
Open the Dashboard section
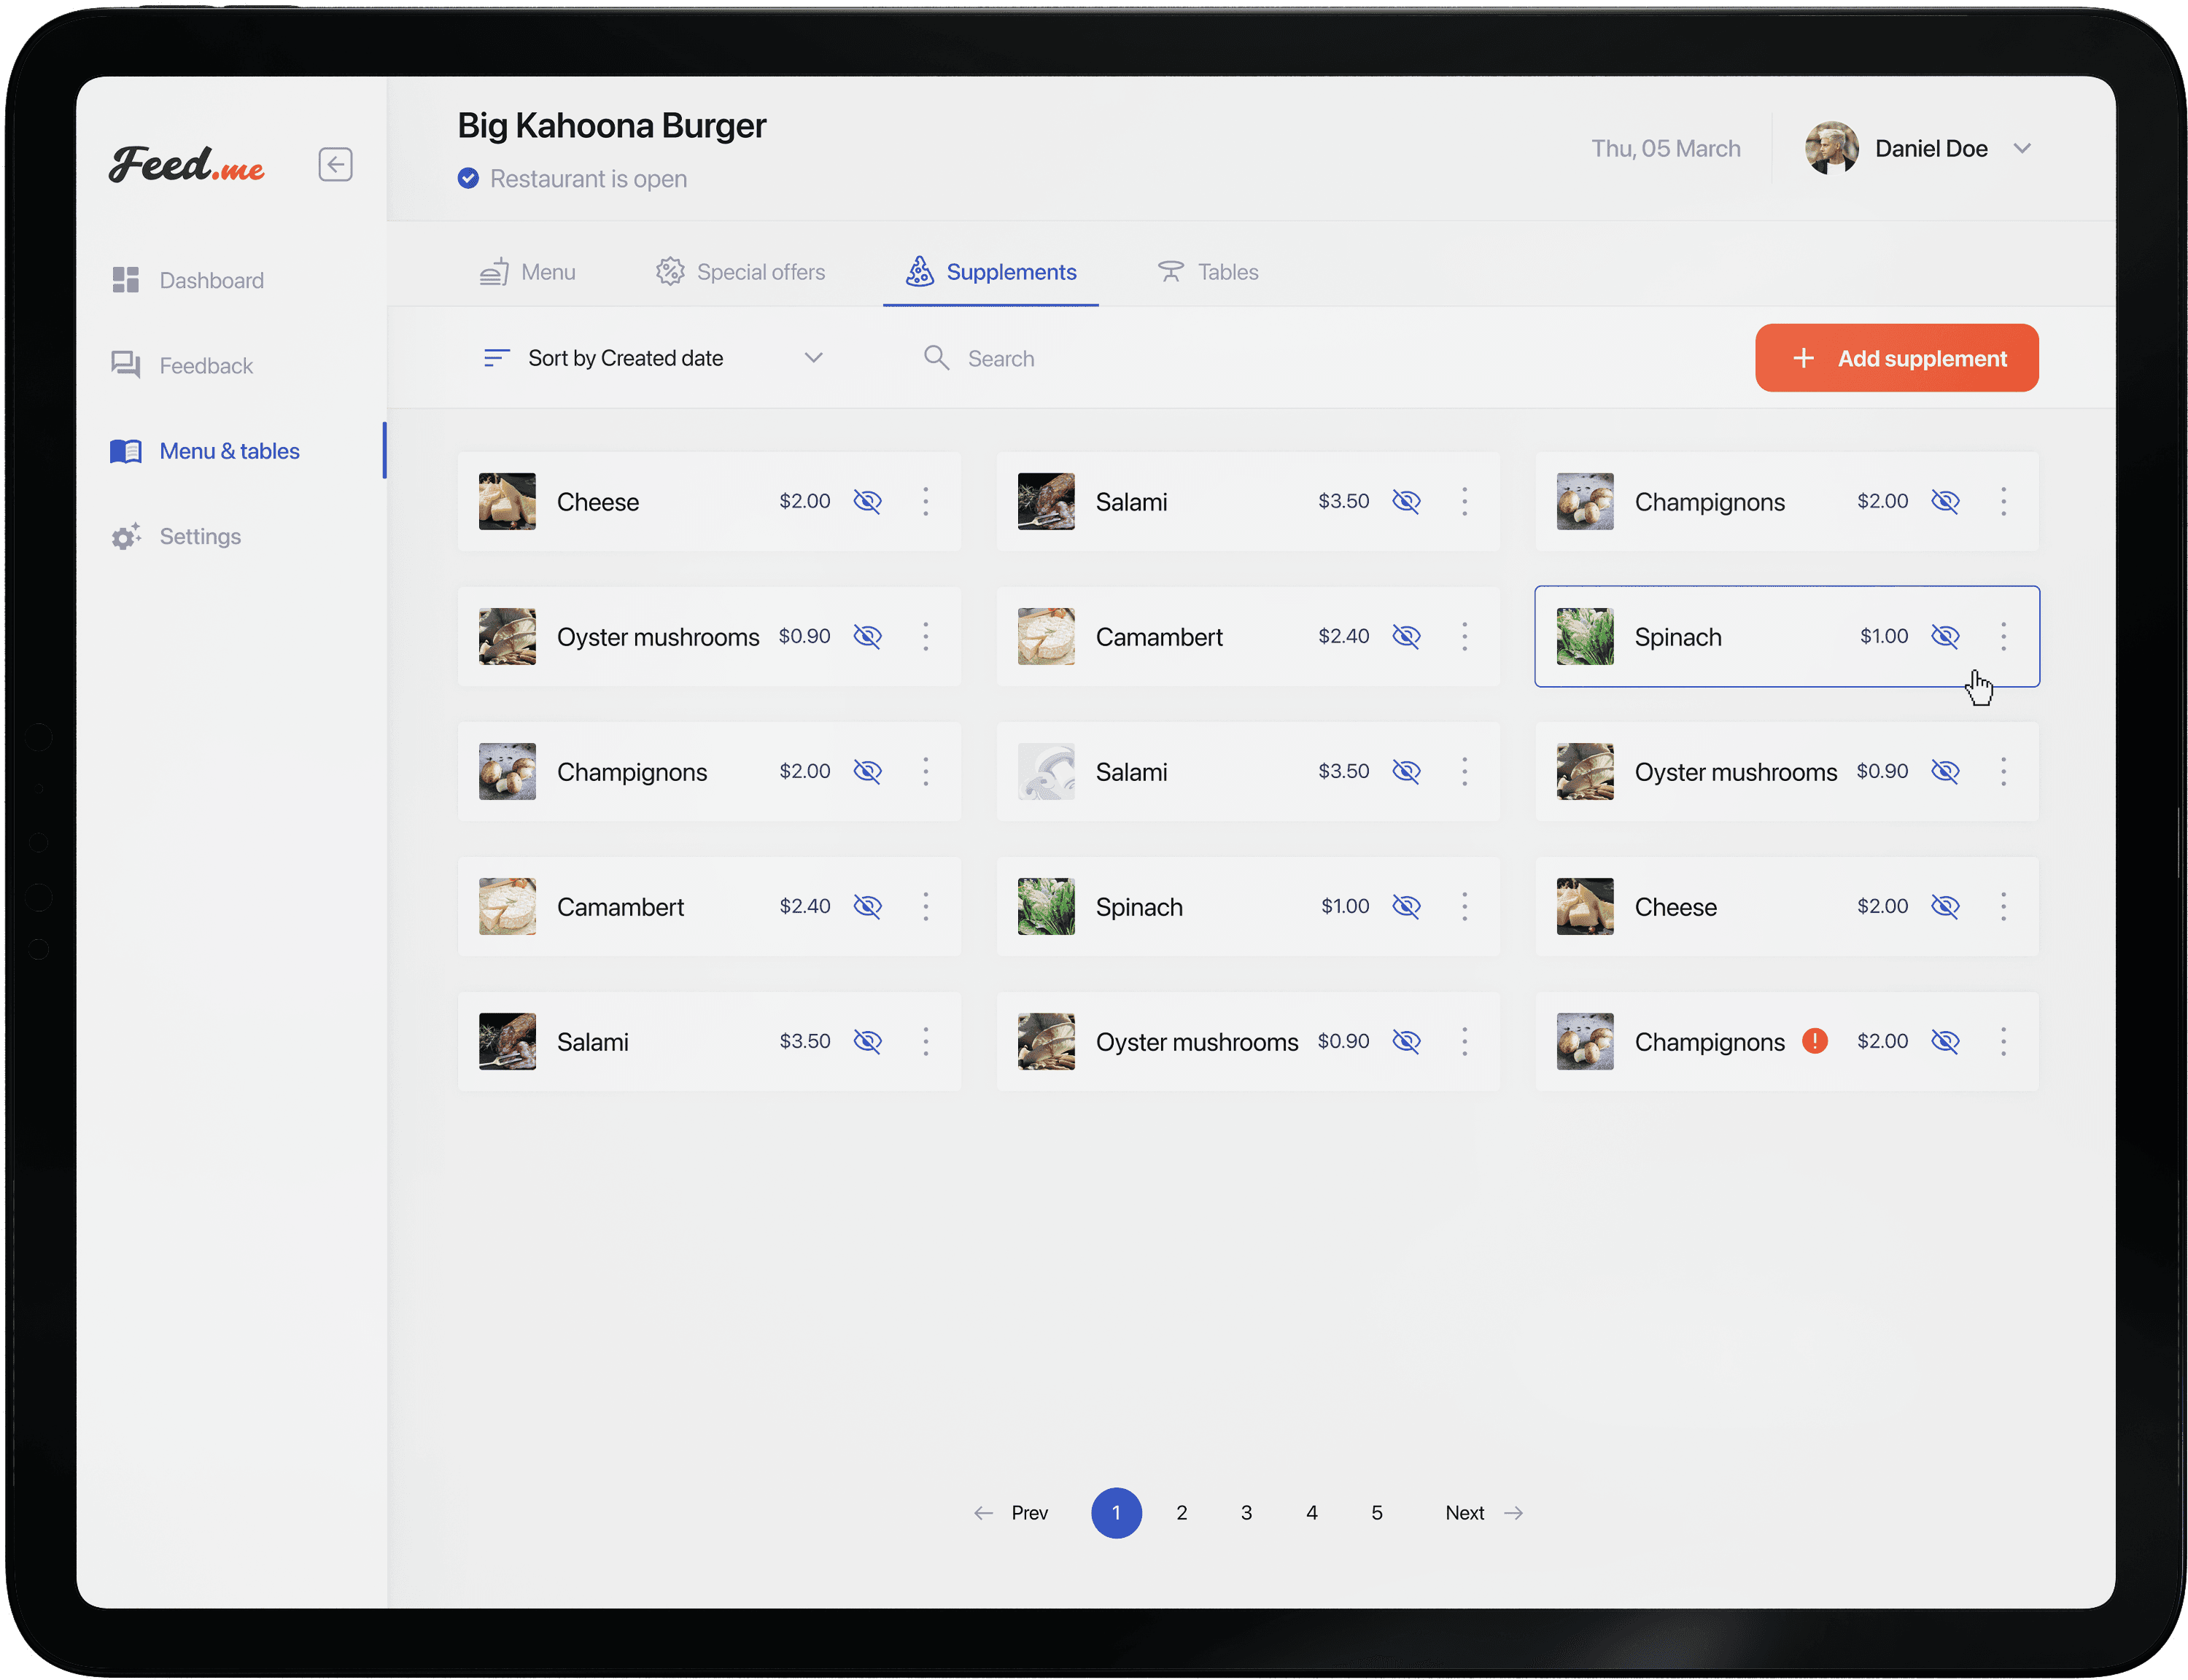click(x=187, y=280)
